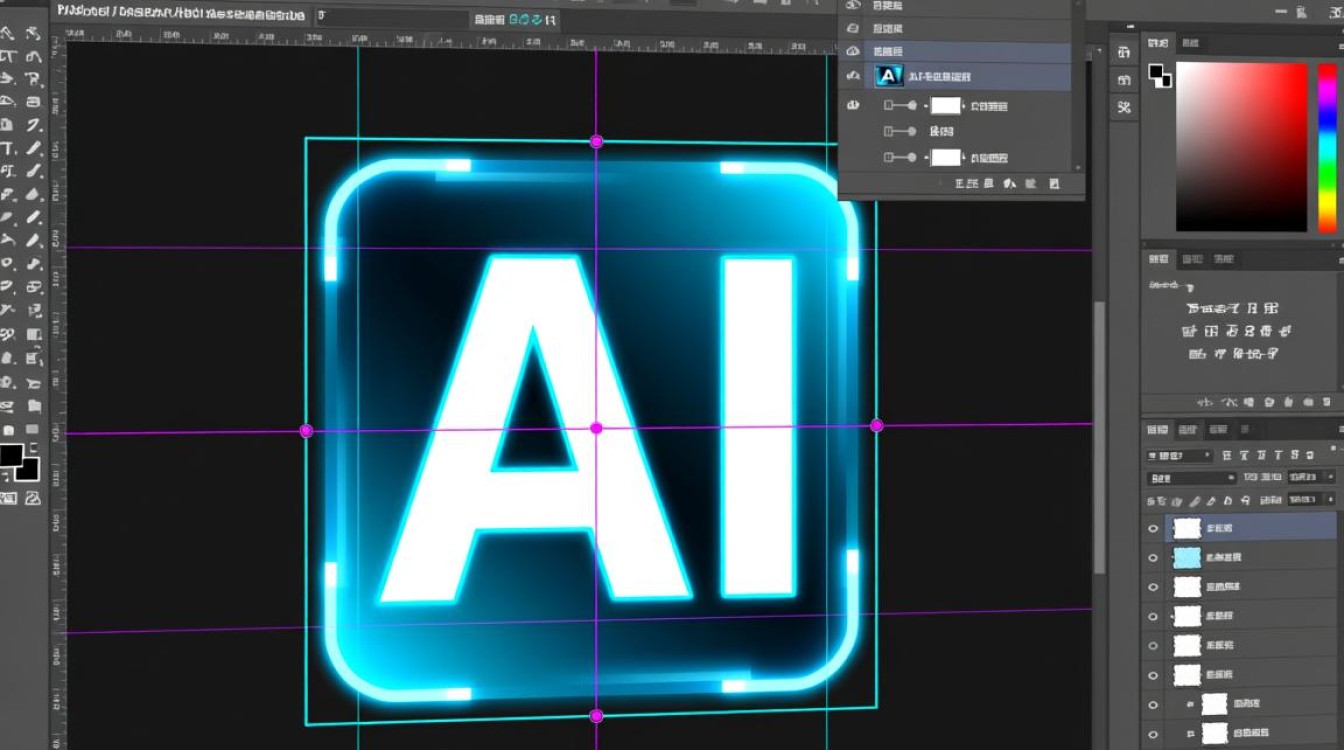The width and height of the screenshot is (1344, 750).
Task: Click the empty input field in the options bar
Action: [x=392, y=17]
